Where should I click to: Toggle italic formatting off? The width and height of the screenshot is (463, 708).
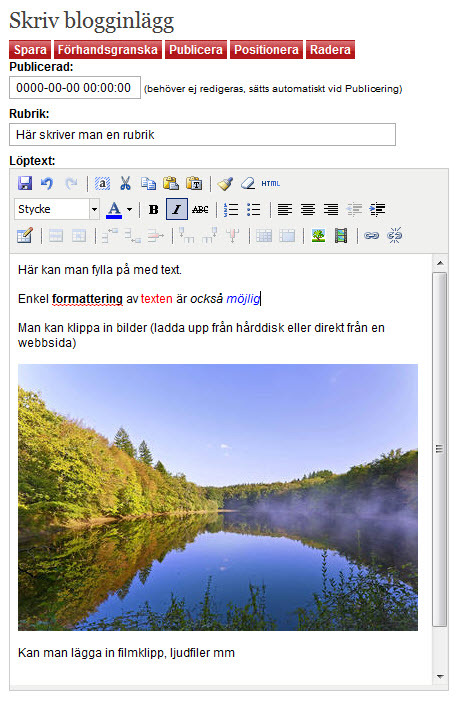177,209
